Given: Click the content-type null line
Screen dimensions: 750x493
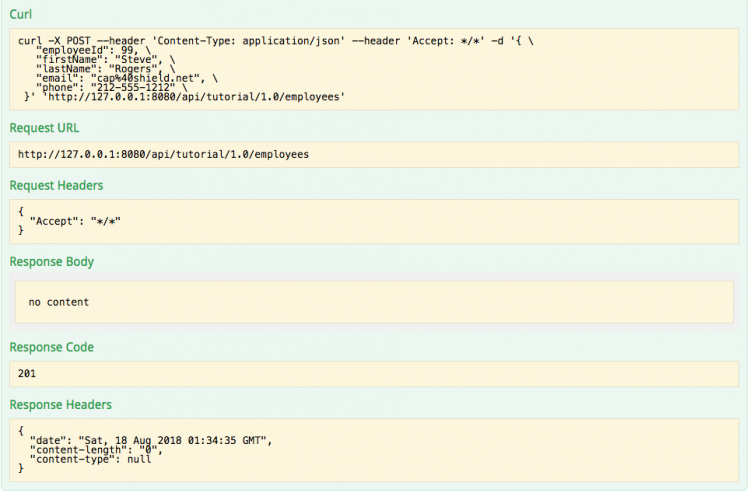Looking at the screenshot, I should tap(90, 459).
